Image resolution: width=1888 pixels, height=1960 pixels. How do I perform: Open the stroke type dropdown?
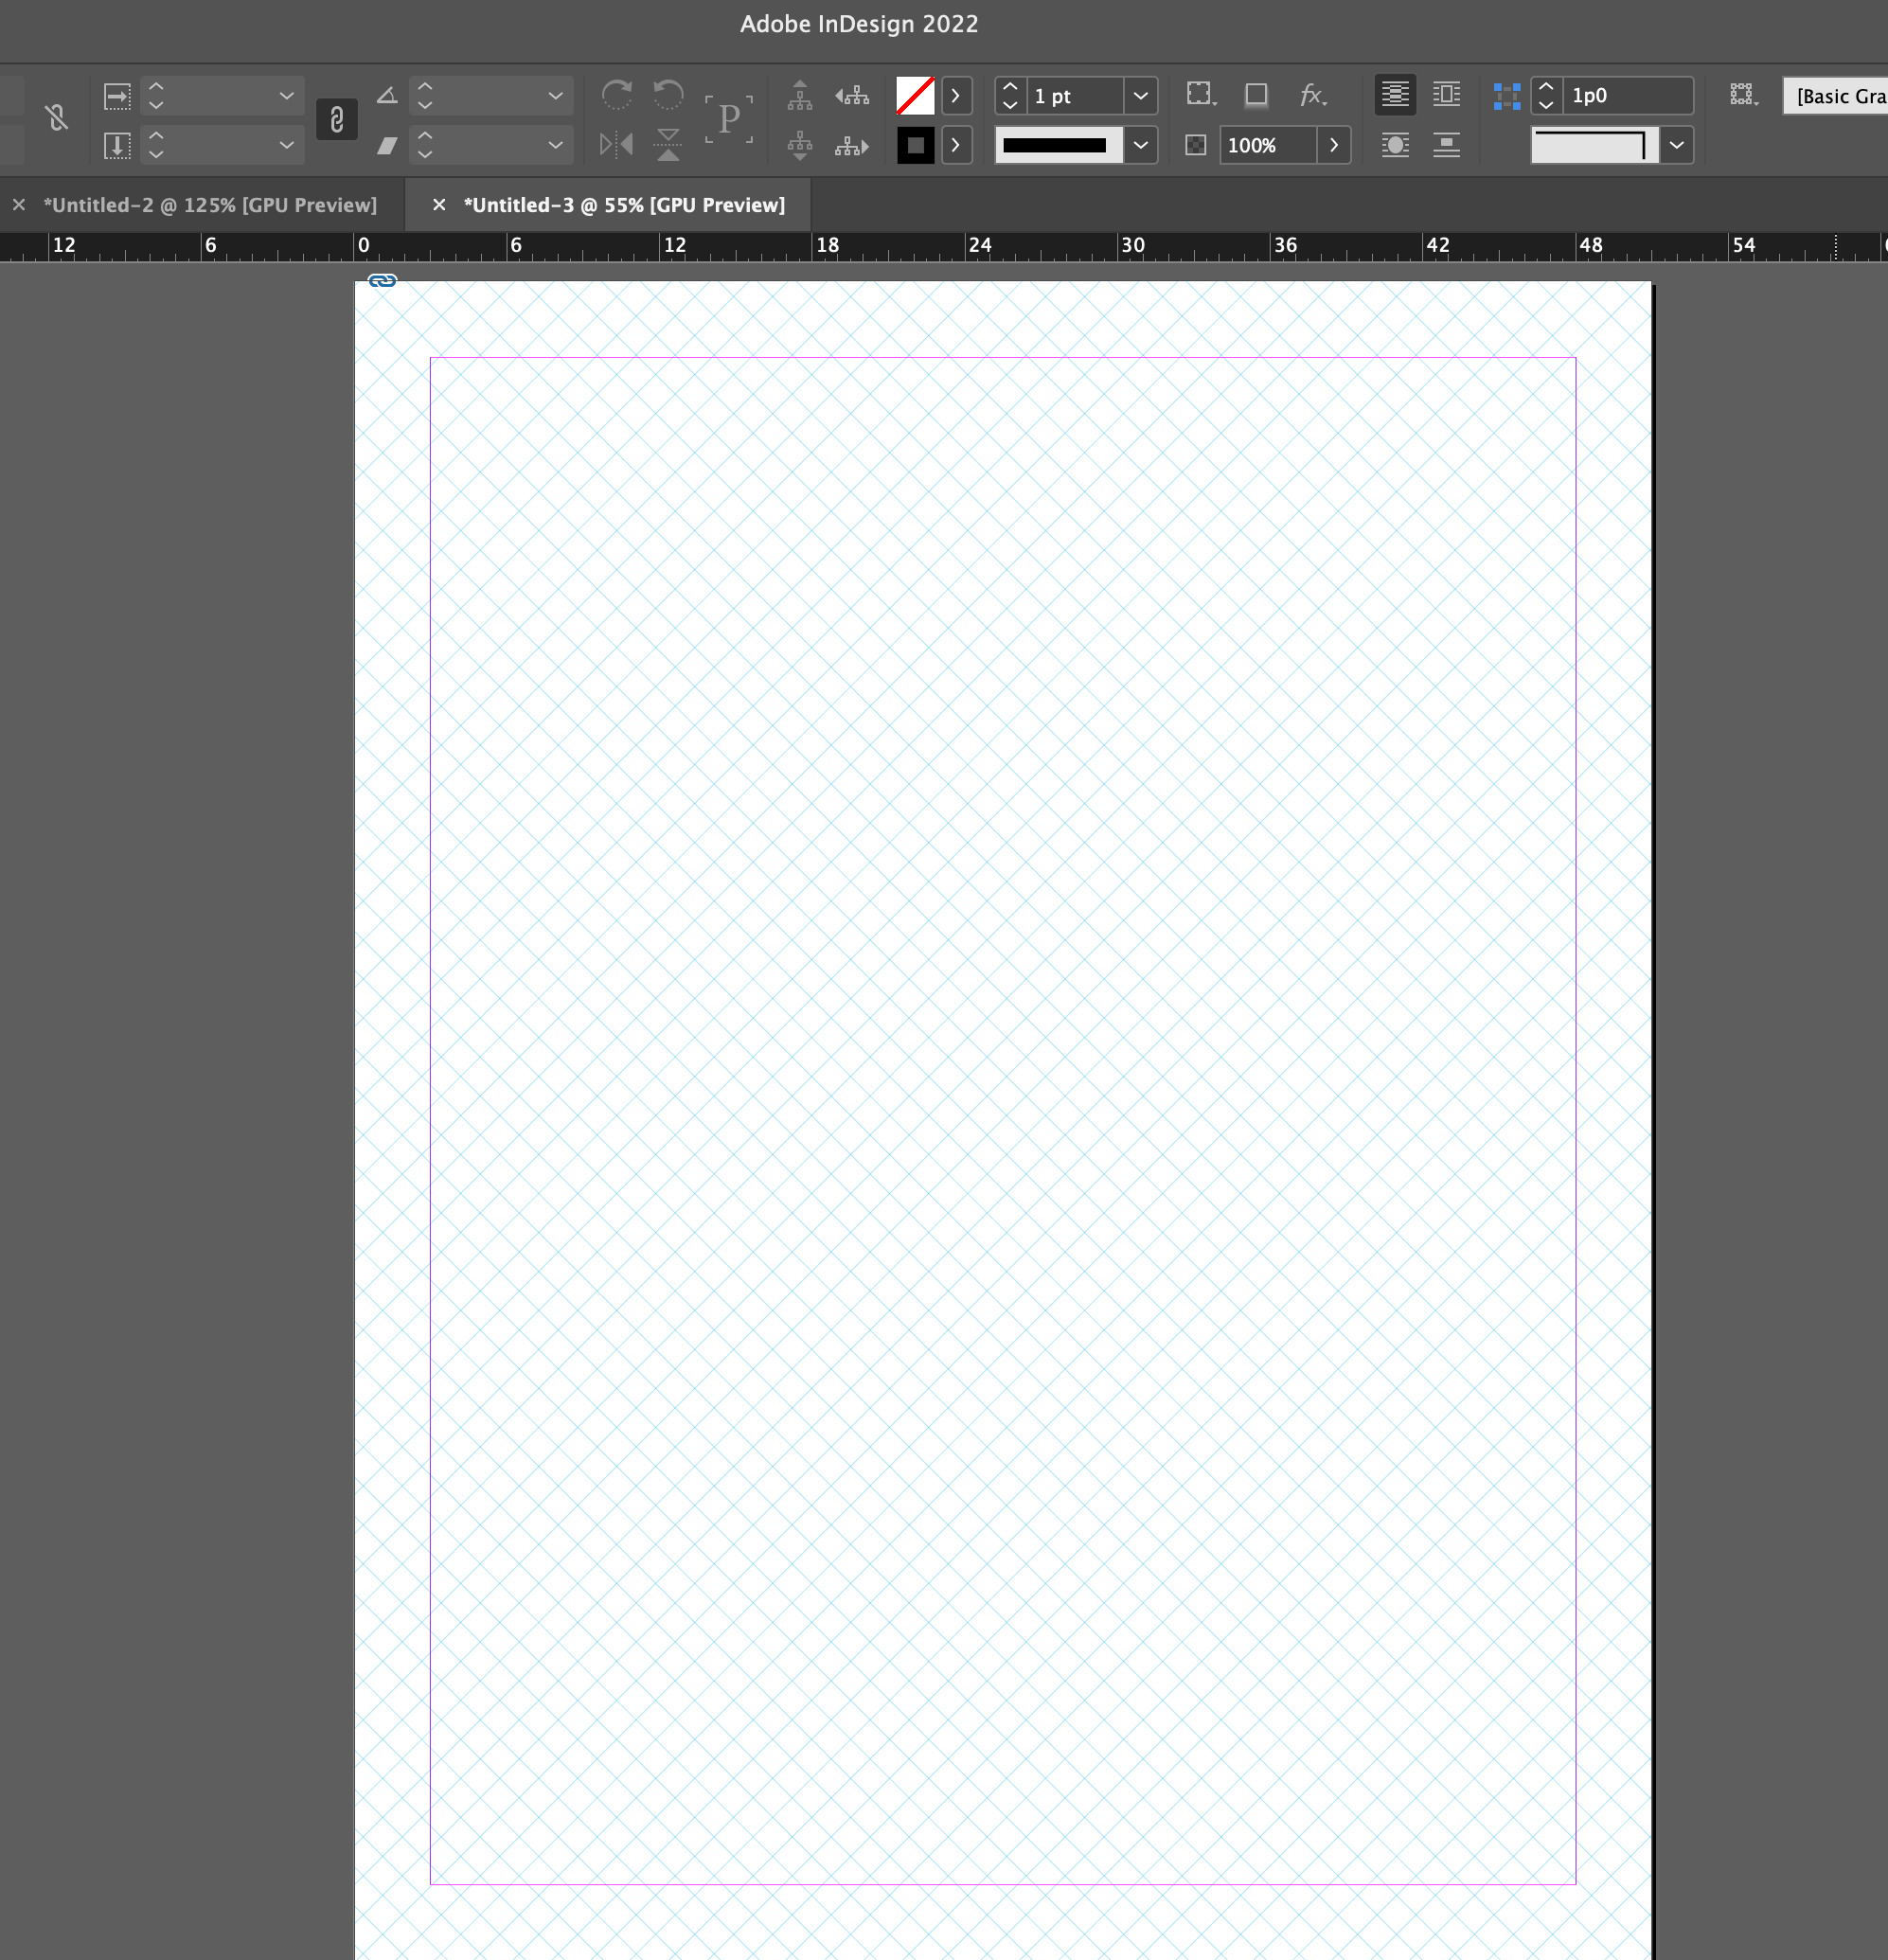click(1141, 145)
